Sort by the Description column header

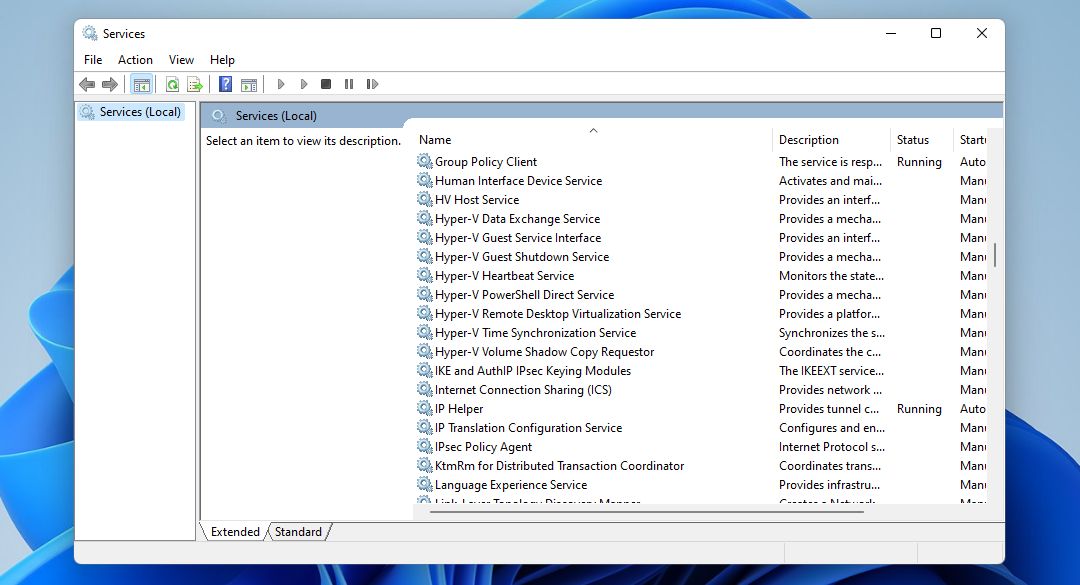831,139
